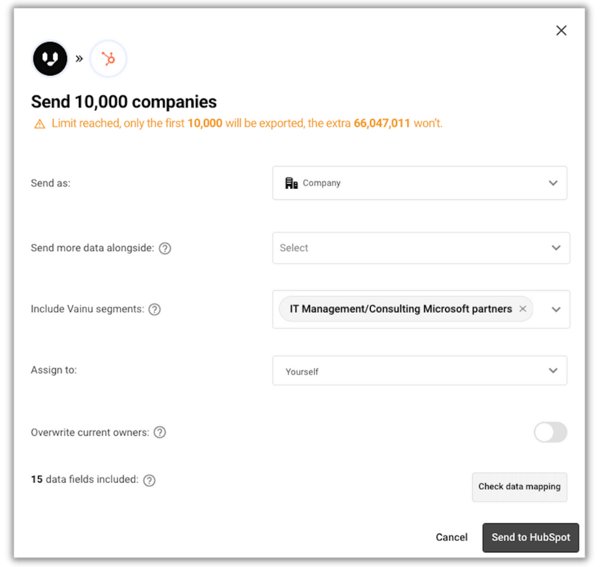Click the company building icon in Send as
This screenshot has height=567, width=600.
point(291,183)
